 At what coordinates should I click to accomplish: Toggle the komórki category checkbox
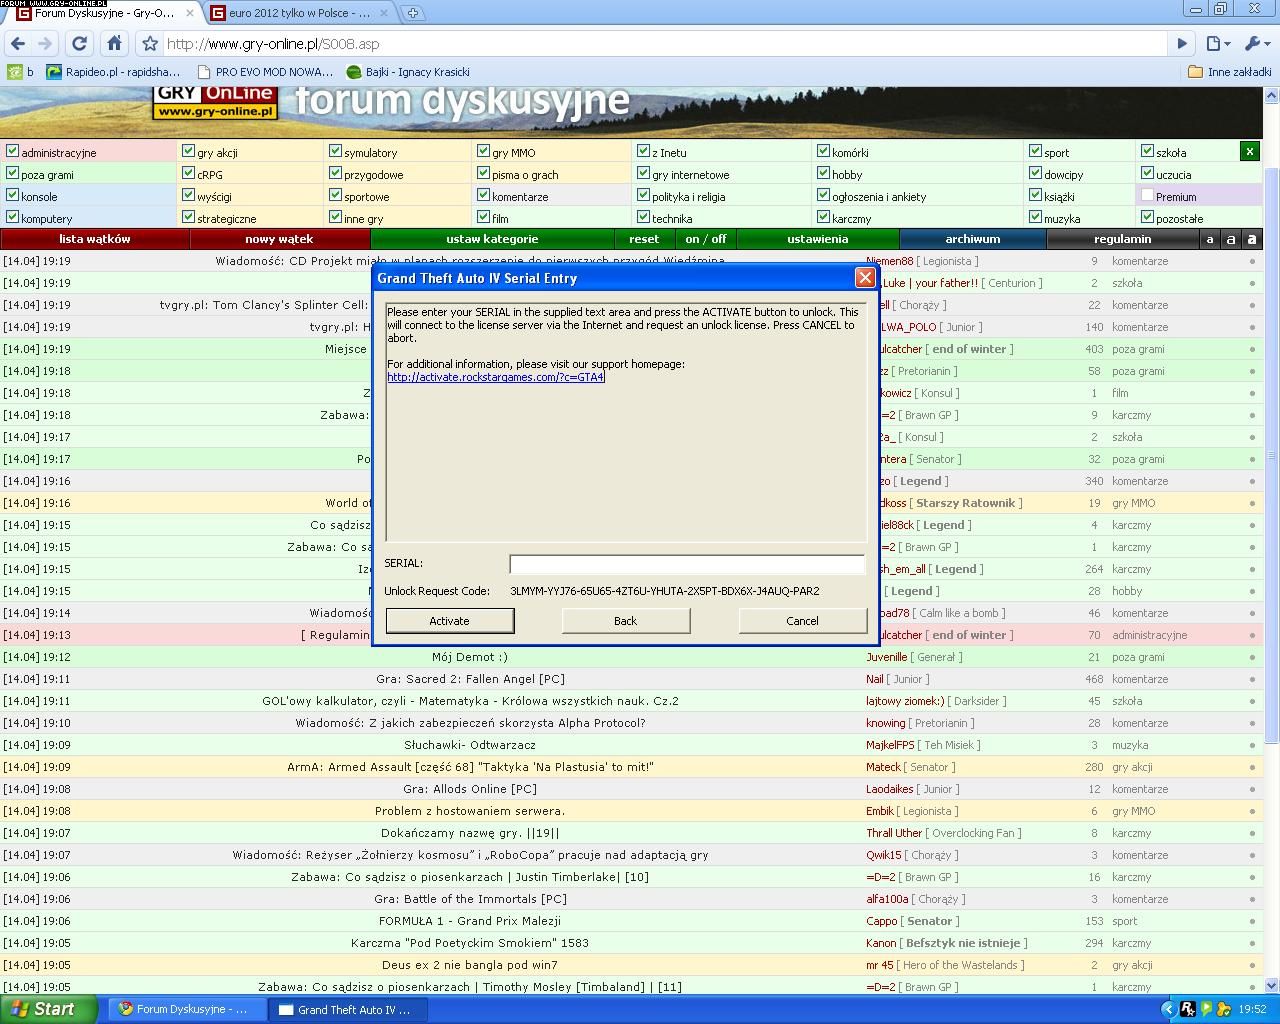pyautogui.click(x=823, y=151)
